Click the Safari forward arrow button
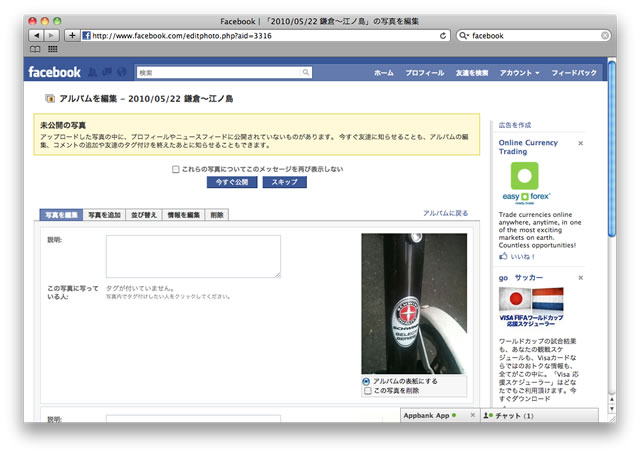This screenshot has height=455, width=640. tap(51, 36)
